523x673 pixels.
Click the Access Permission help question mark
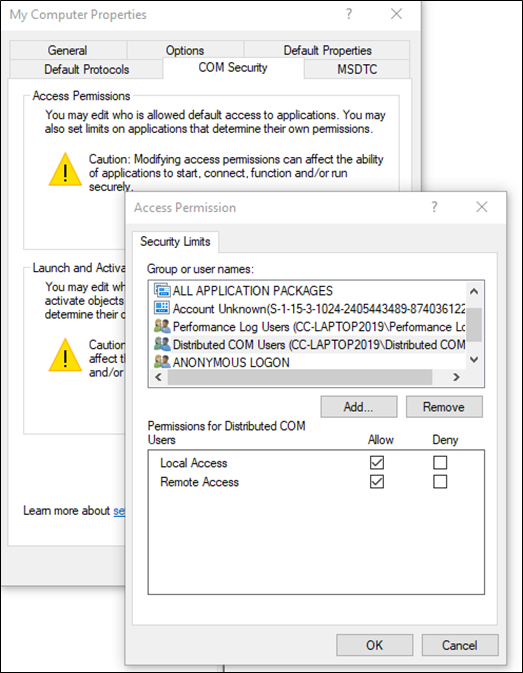click(434, 207)
